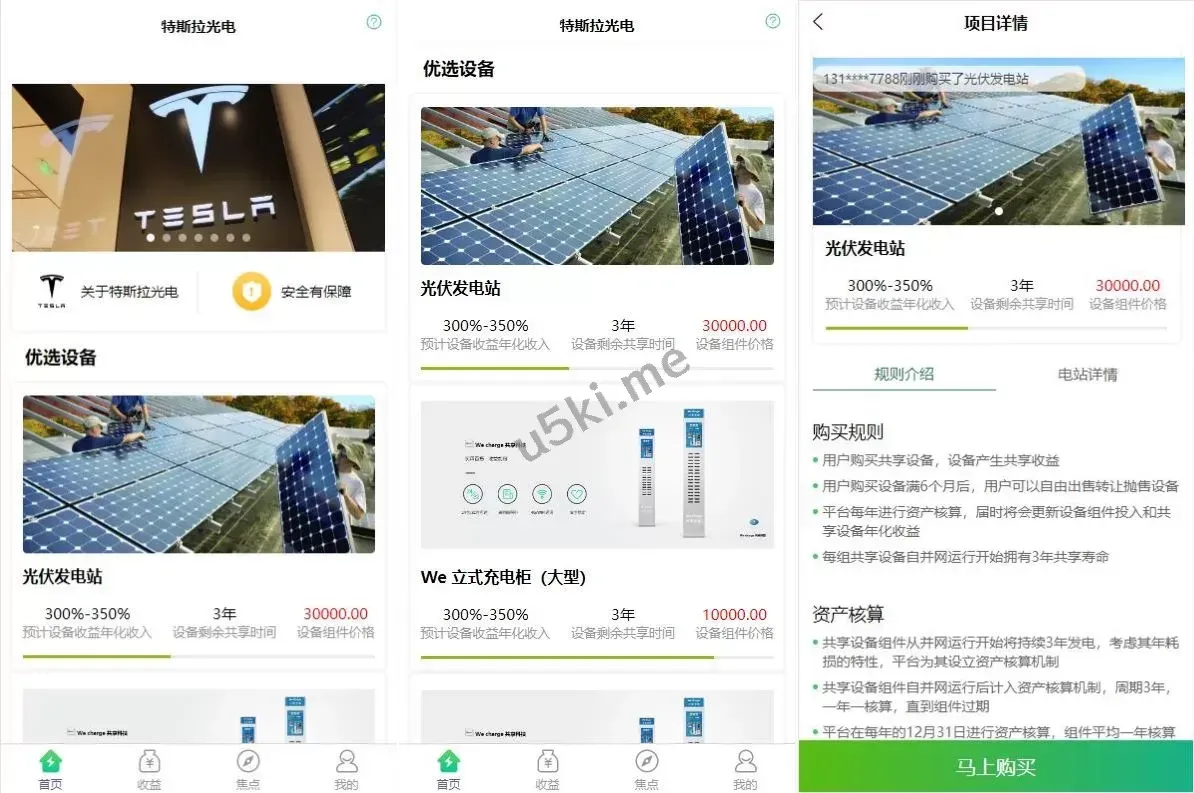
Task: Select first carousel dot on Tesla banner
Action: click(151, 238)
